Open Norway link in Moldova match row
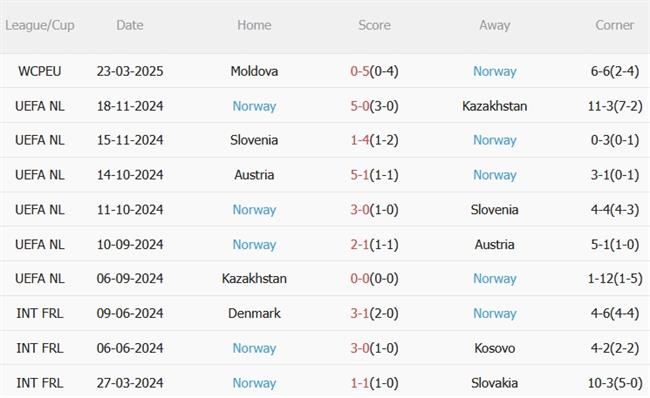The image size is (650, 398). 495,72
